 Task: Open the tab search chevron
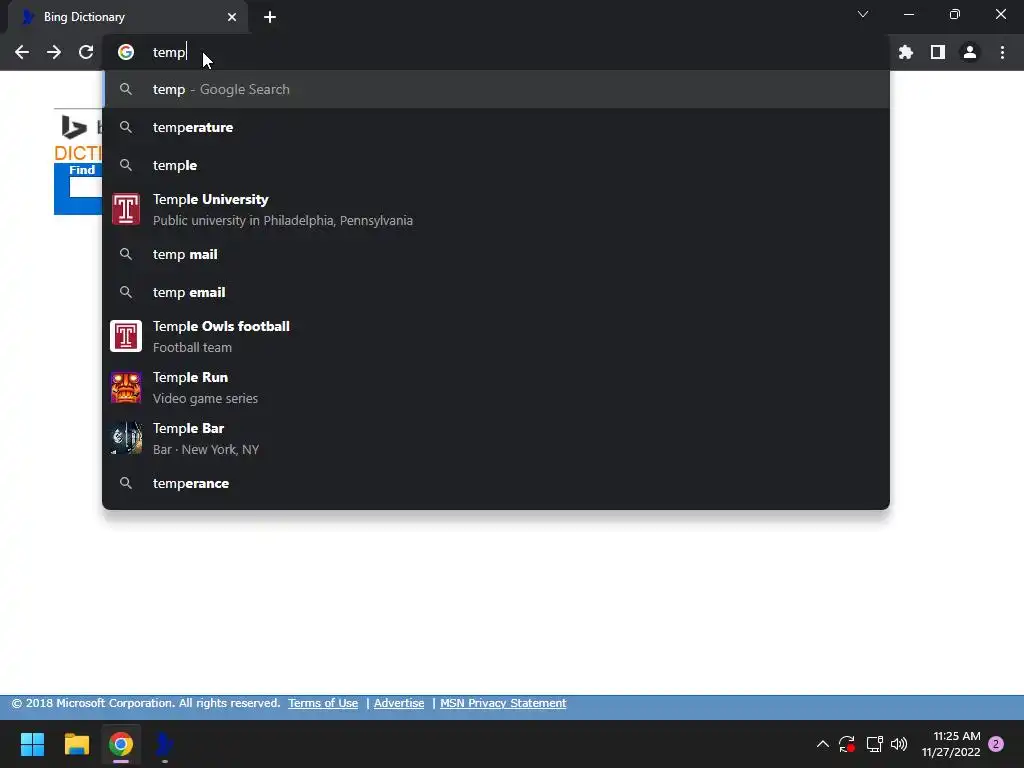863,14
